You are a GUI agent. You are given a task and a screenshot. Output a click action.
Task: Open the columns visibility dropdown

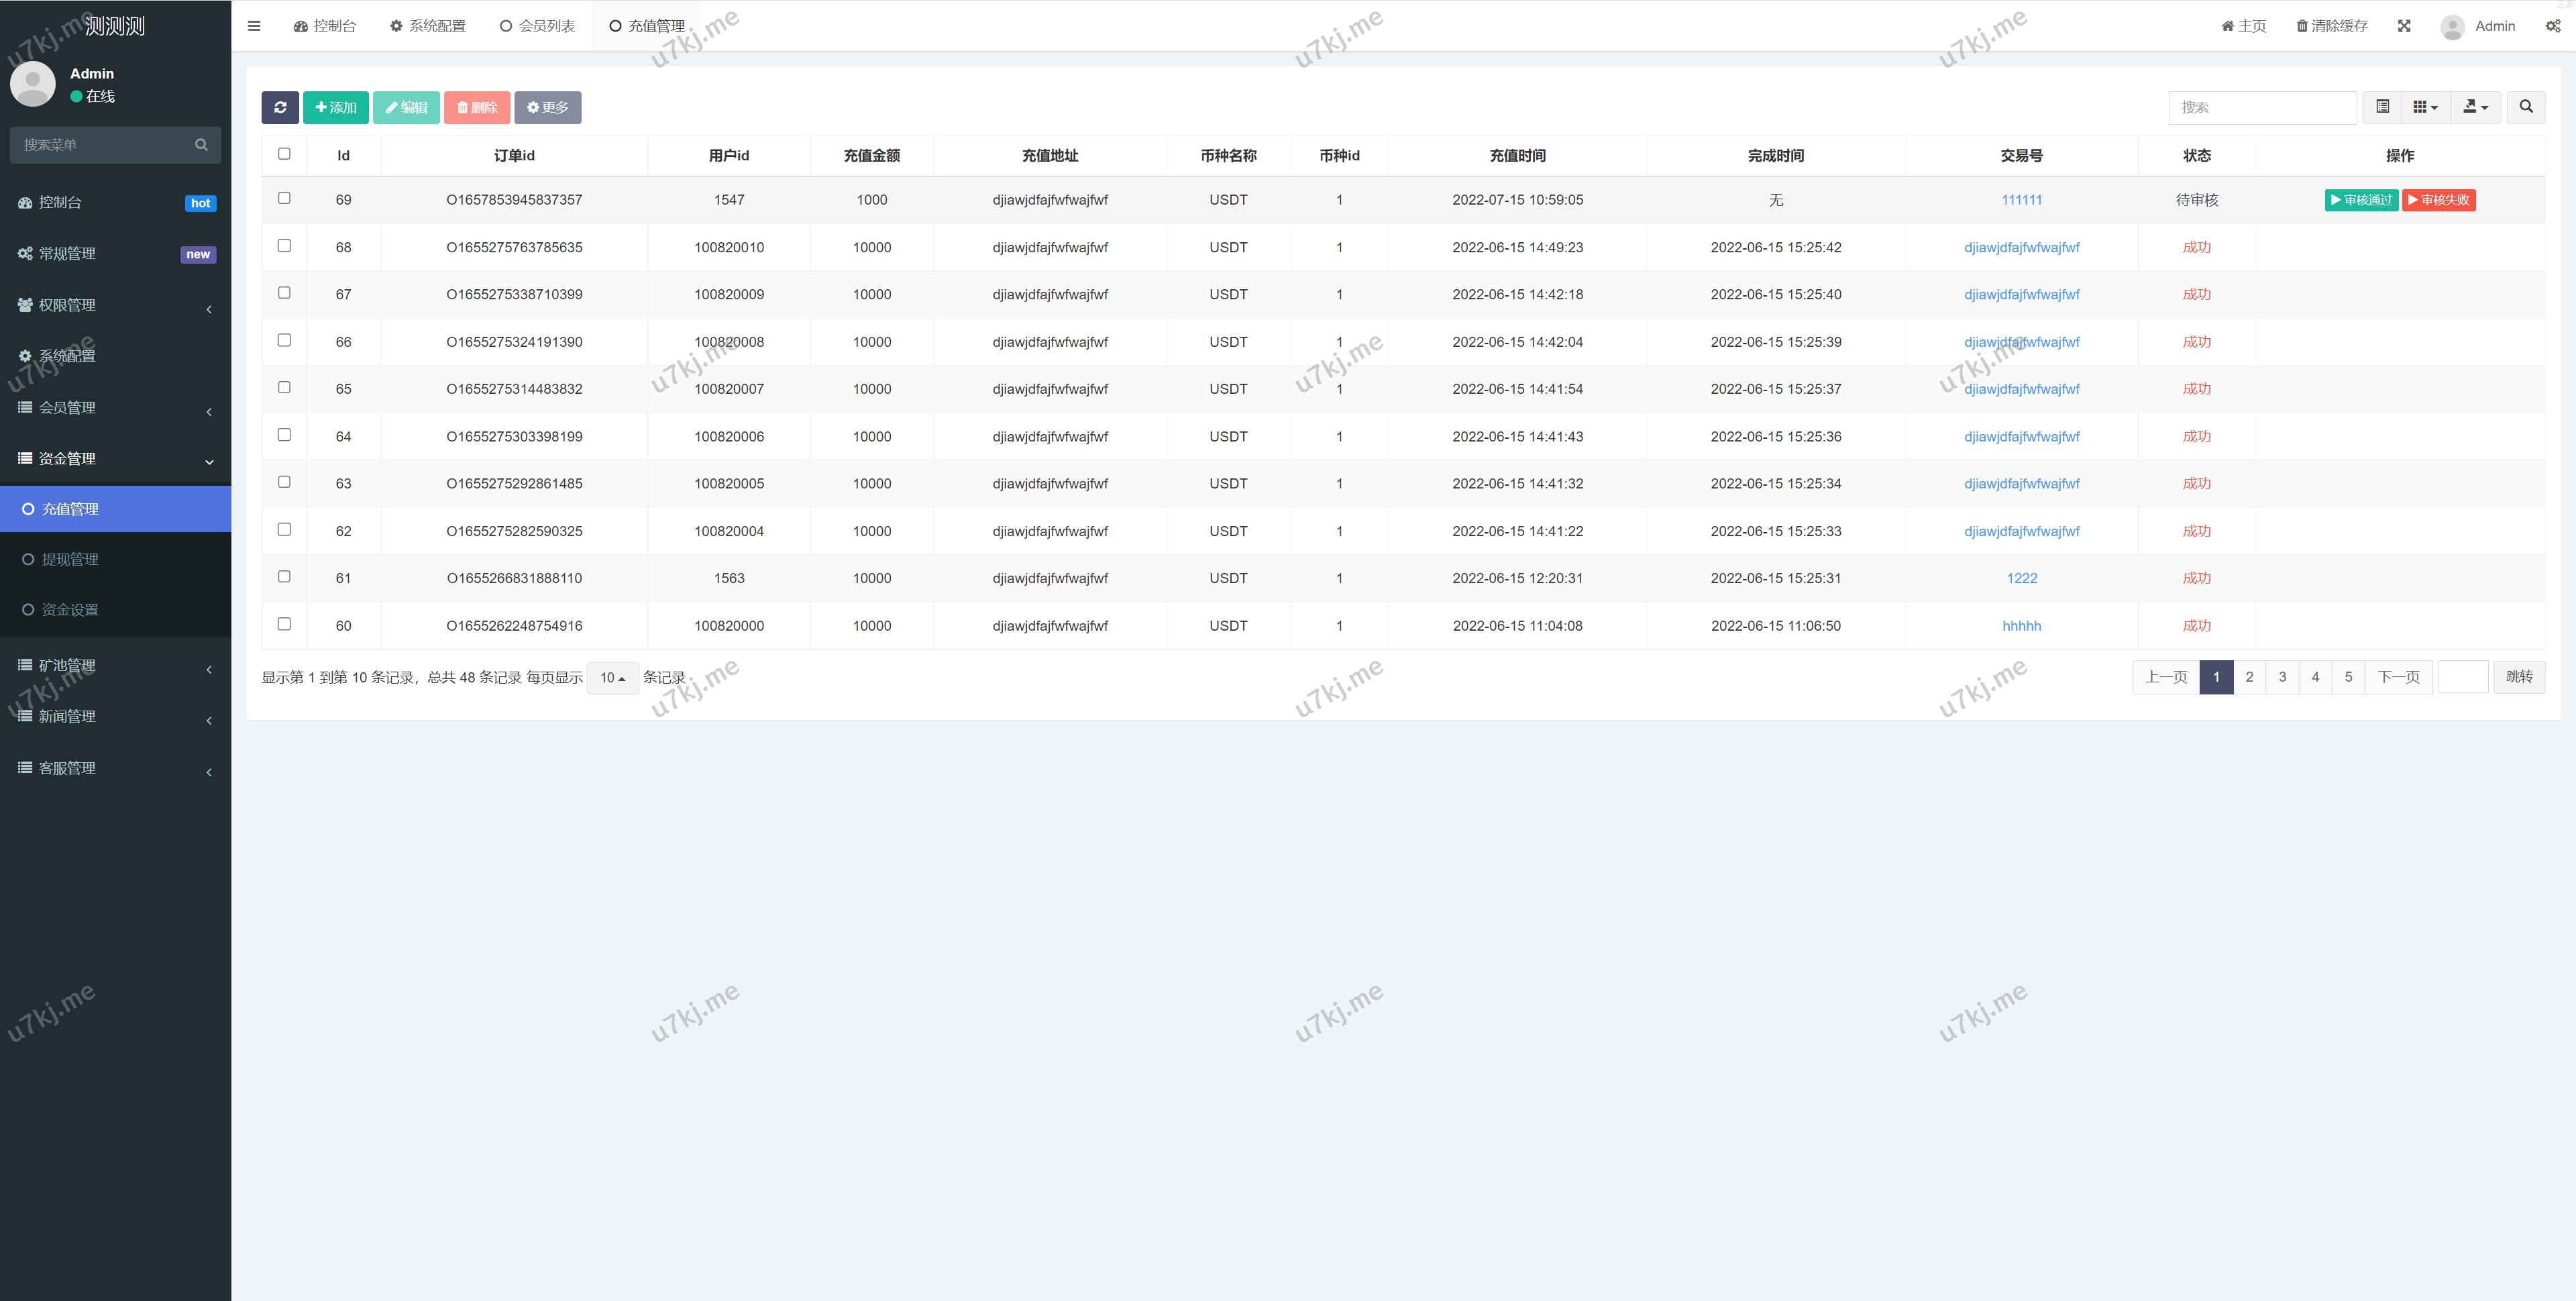click(x=2425, y=107)
